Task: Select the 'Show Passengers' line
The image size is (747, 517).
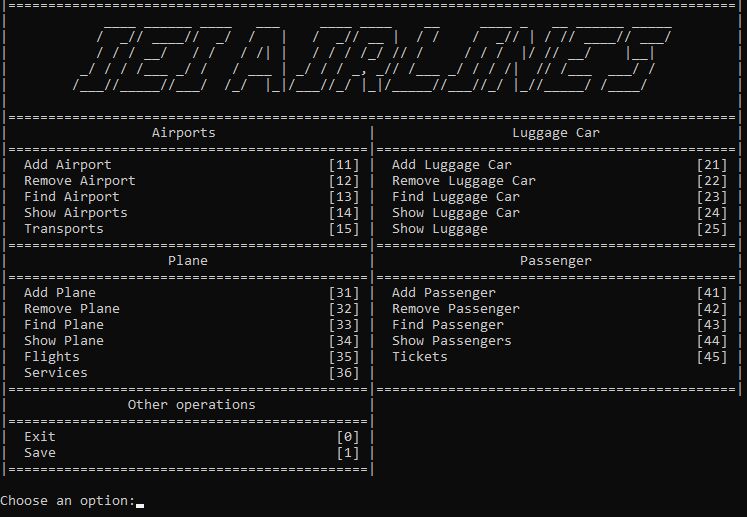Action: [452, 341]
